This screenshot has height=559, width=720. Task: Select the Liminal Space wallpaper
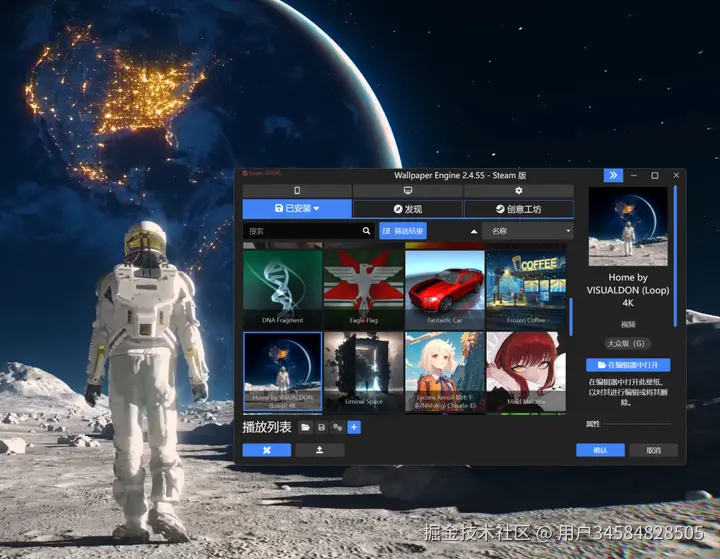coord(364,372)
